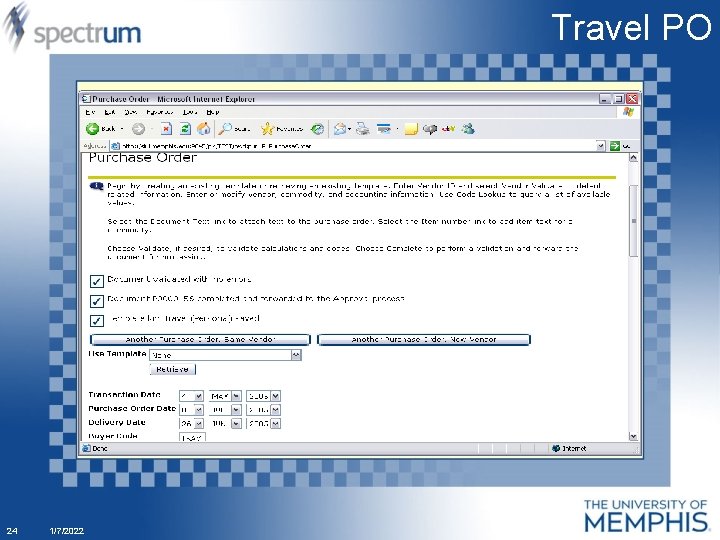The height and width of the screenshot is (540, 720).
Task: Click the 'Use Template' label
Action: click(x=117, y=354)
